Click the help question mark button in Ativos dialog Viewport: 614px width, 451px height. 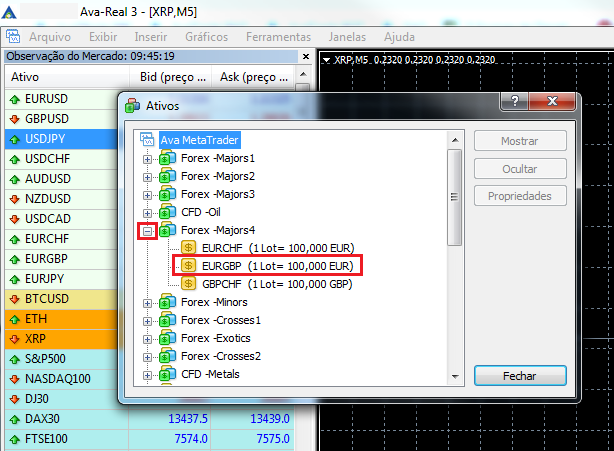tap(515, 101)
